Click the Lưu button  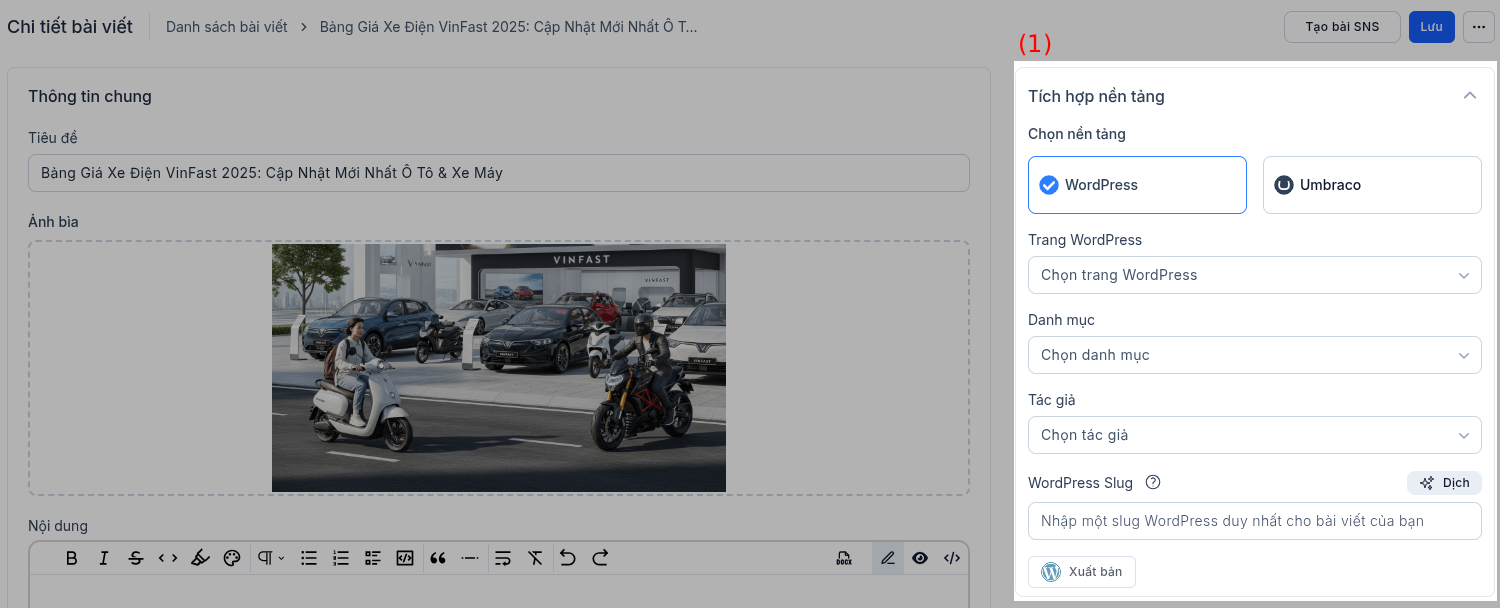(x=1431, y=27)
